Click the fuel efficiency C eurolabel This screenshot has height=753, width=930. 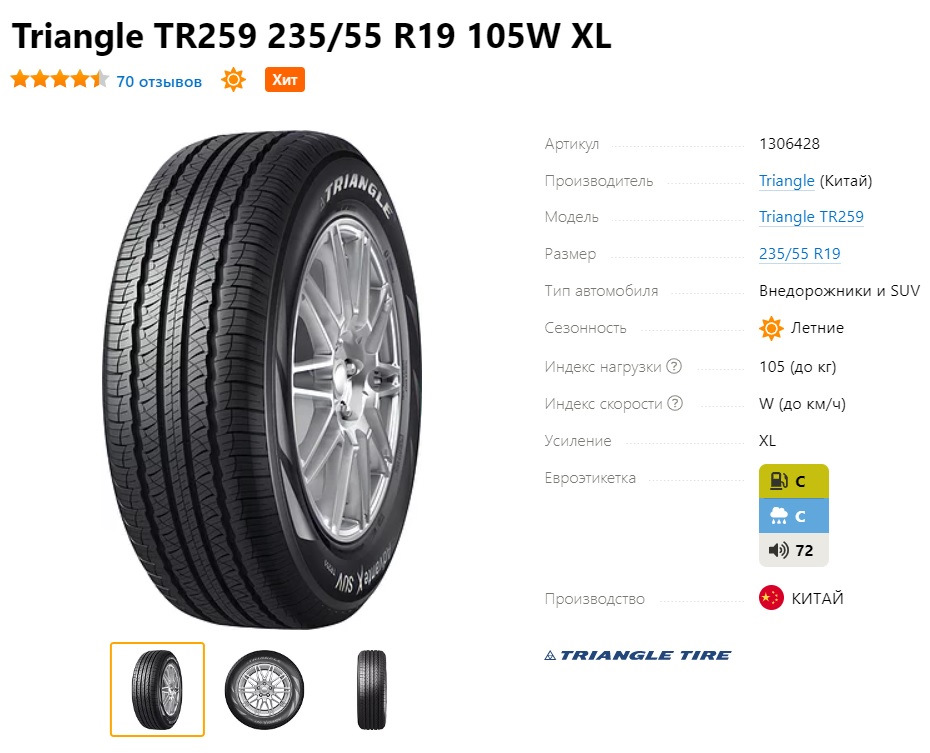pyautogui.click(x=794, y=481)
